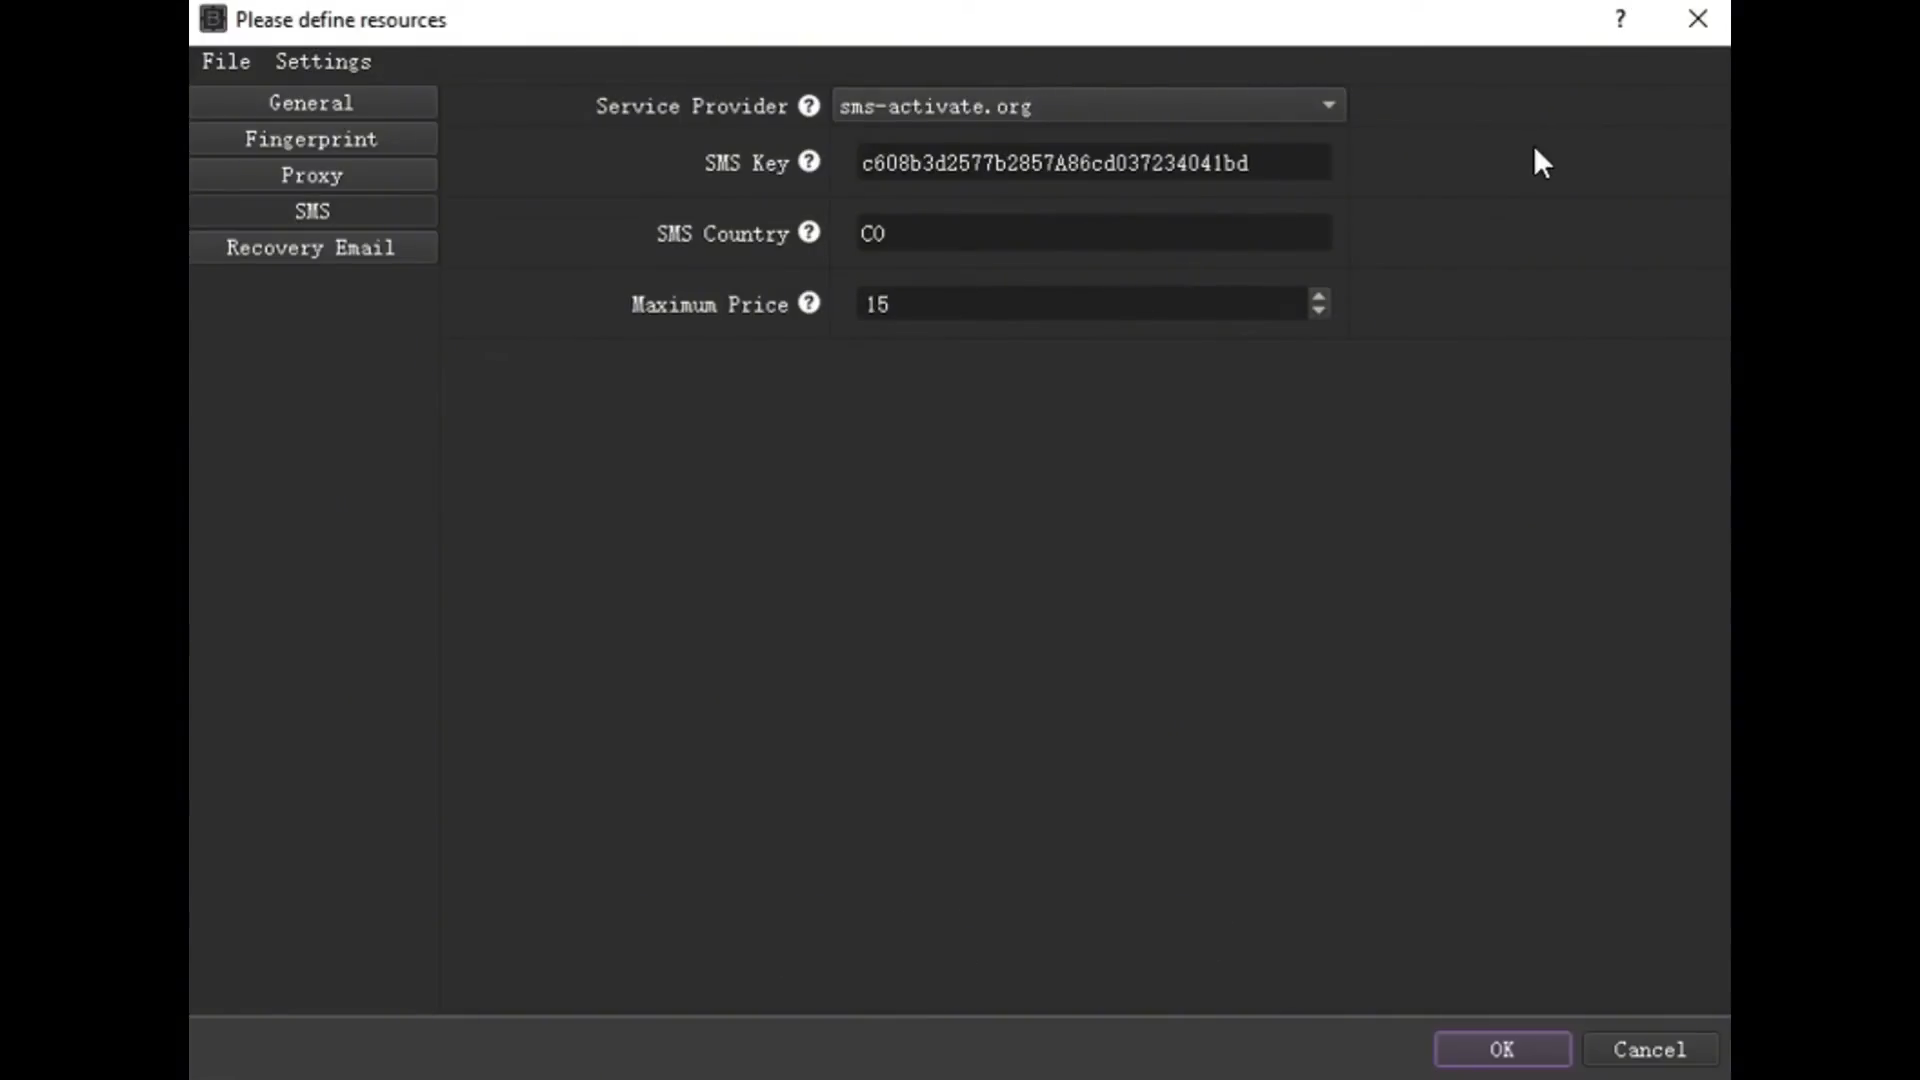Open the Settings menu
The width and height of the screenshot is (1920, 1080).
tap(323, 61)
